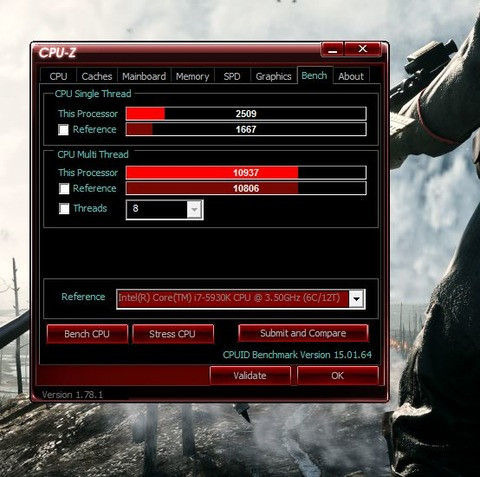This screenshot has height=477, width=480.
Task: Click the CPUID Benchmark Version 15.01.64 text
Action: [x=297, y=355]
